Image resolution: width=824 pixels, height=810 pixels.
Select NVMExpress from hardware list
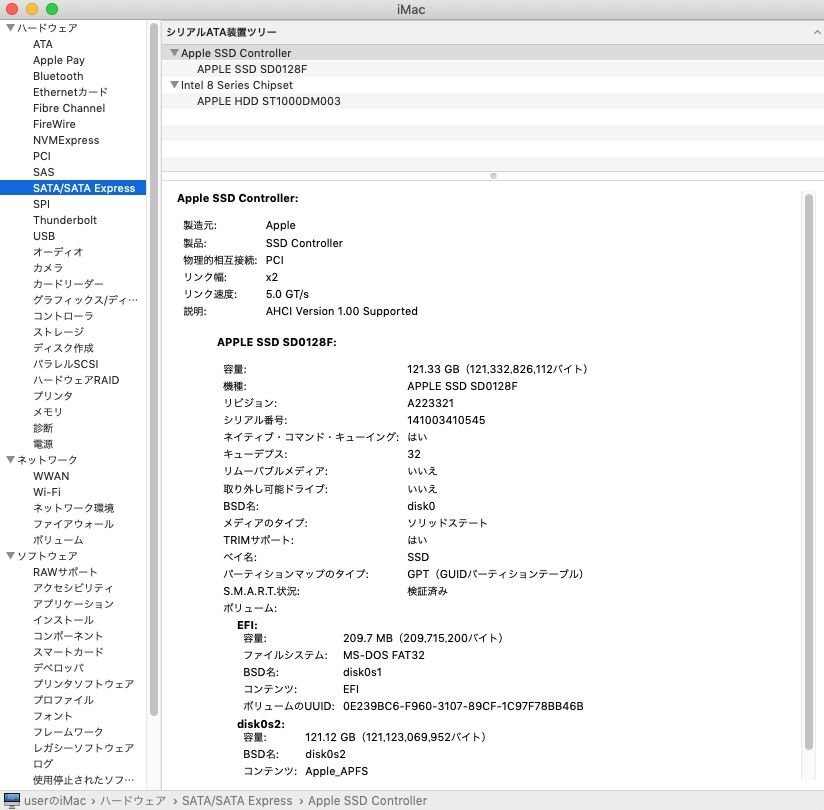(x=66, y=140)
